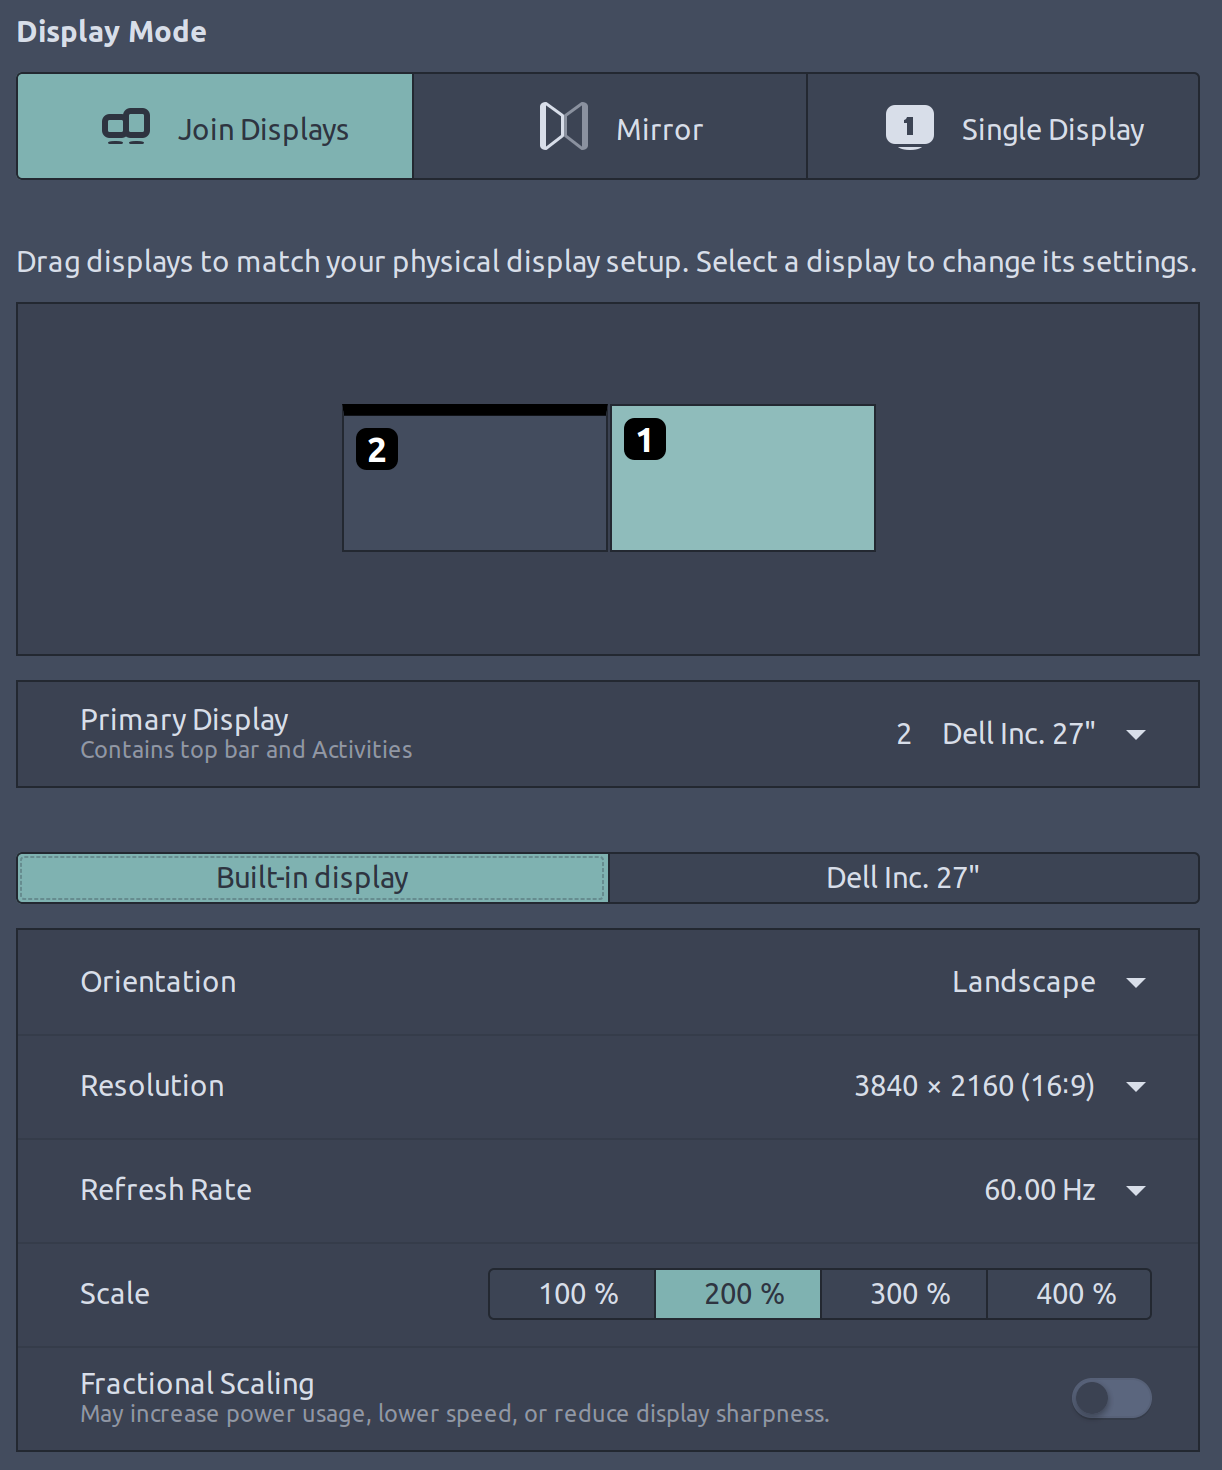Switch to the Built-in display tab
The width and height of the screenshot is (1222, 1470).
point(313,878)
